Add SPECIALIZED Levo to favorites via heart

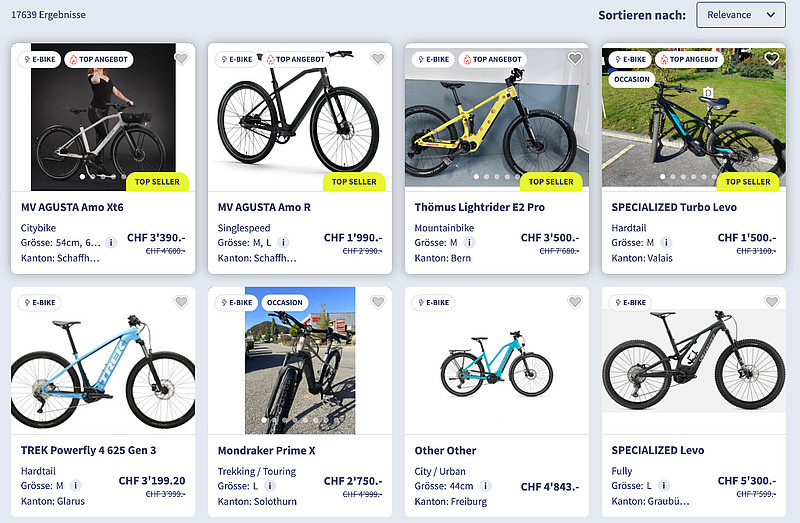click(772, 302)
